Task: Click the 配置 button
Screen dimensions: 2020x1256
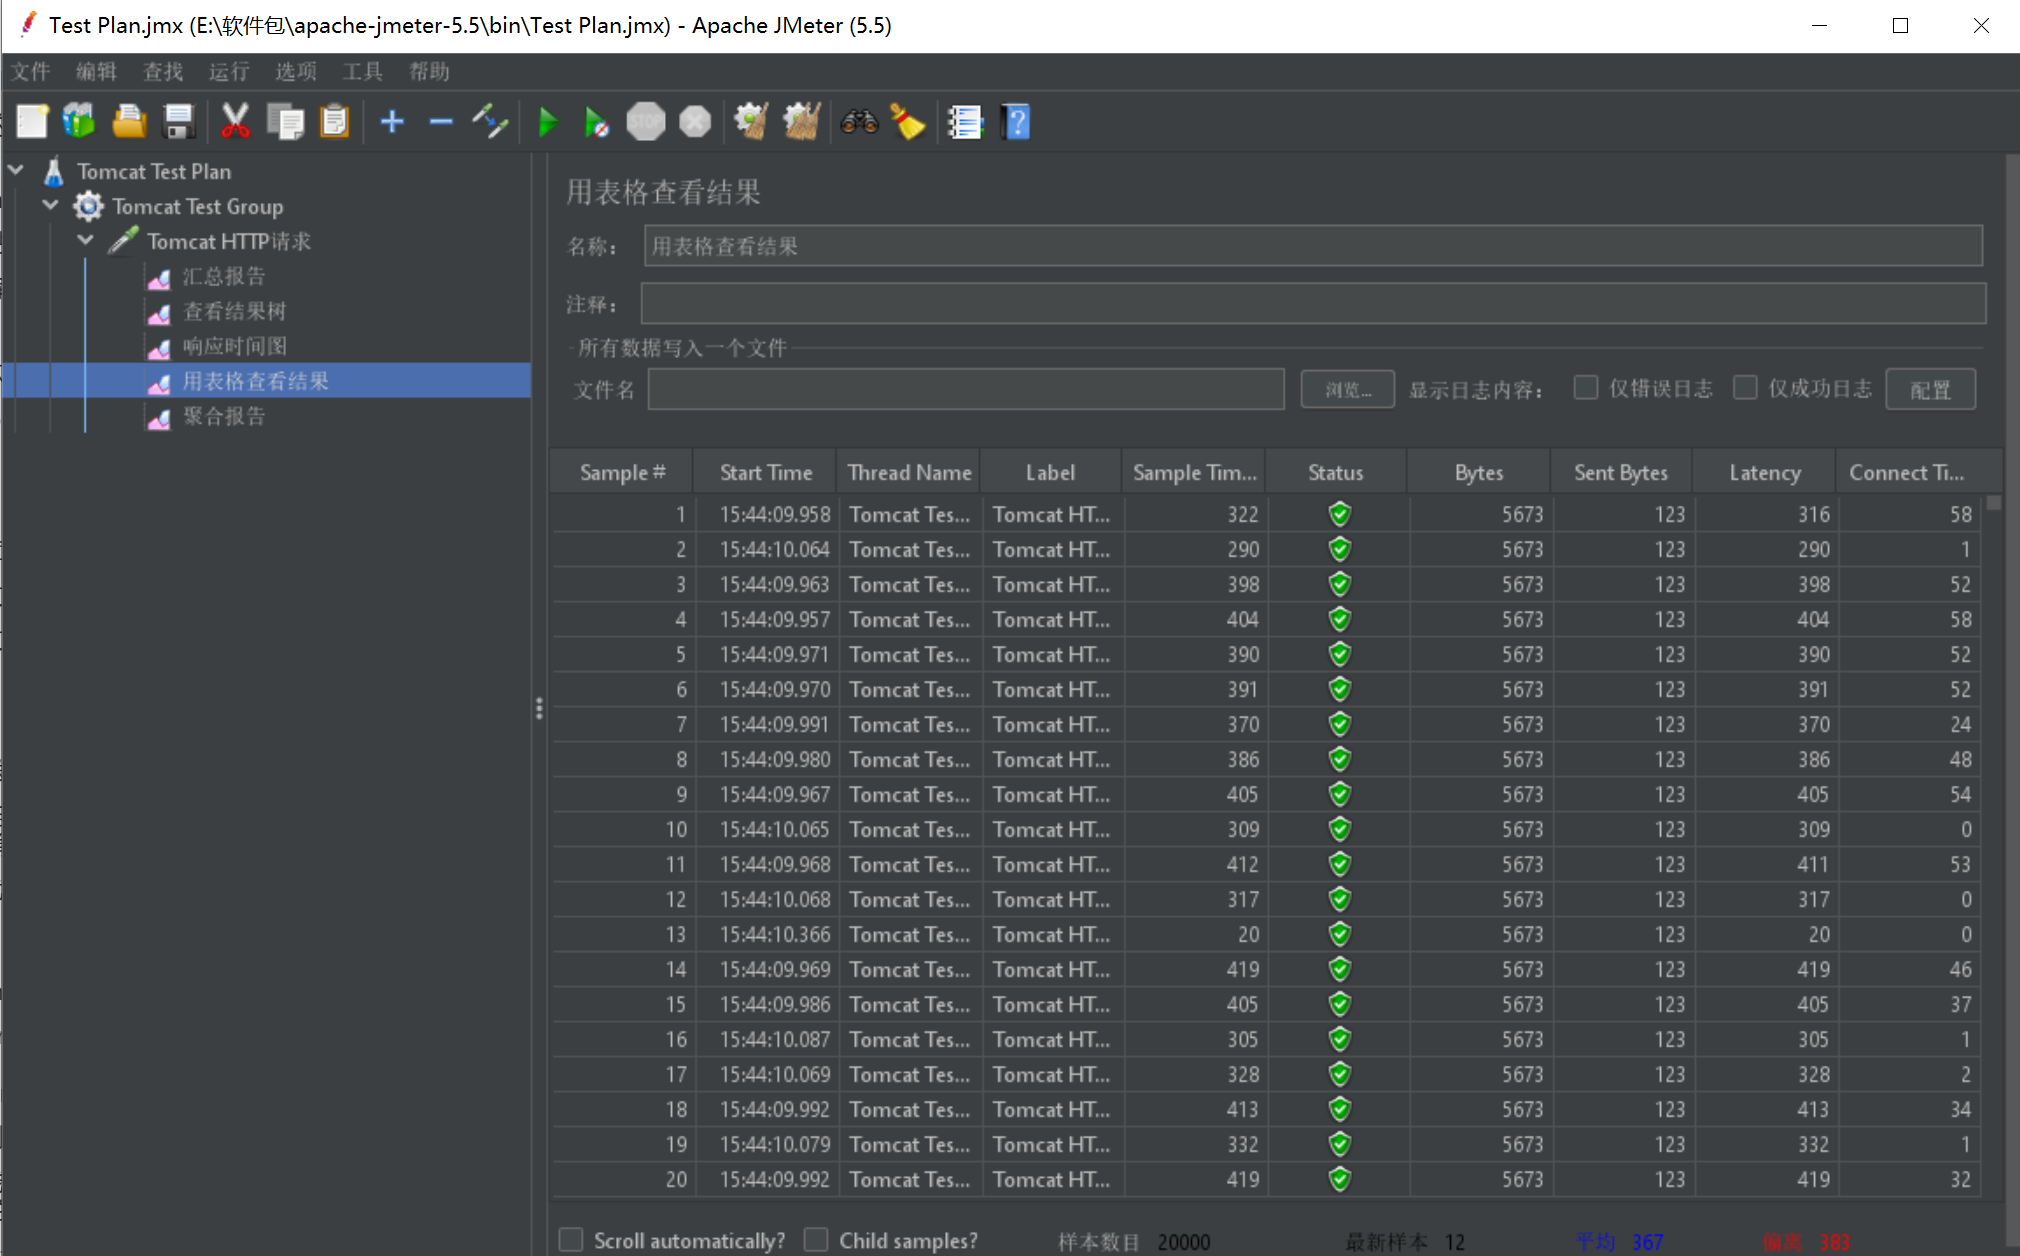Action: coord(1930,389)
